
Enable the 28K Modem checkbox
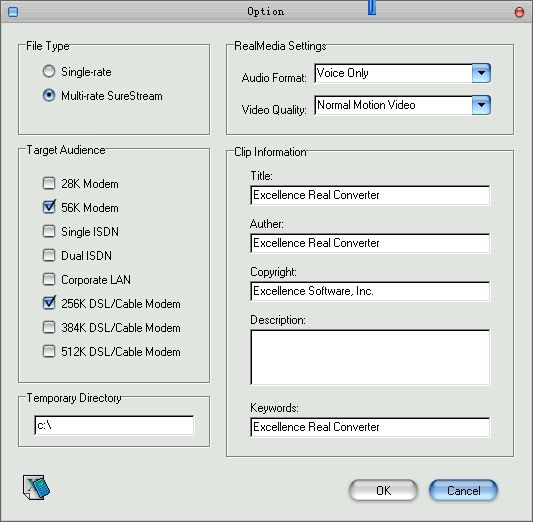click(49, 183)
